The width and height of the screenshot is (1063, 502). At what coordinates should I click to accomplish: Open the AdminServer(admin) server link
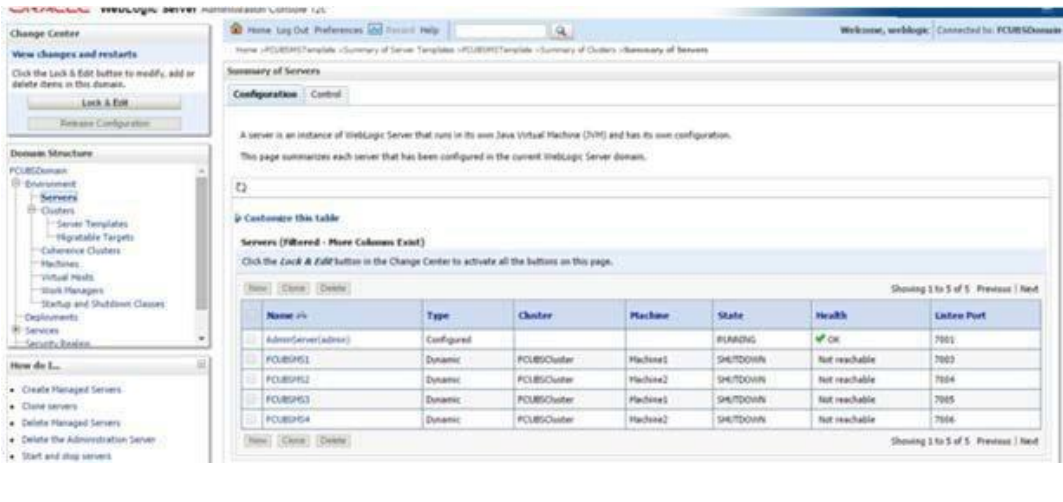(x=308, y=339)
